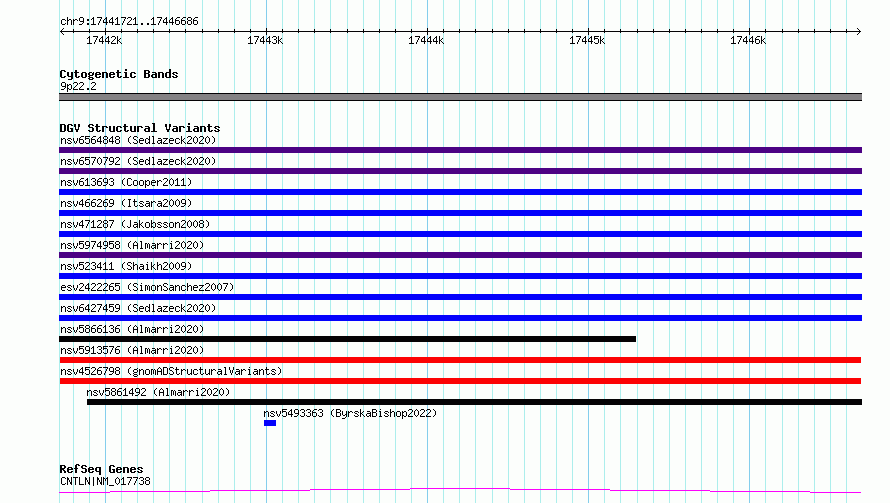The height and width of the screenshot is (503, 890).
Task: Click the 9p22.2 cytogenetic band label
Action: click(x=78, y=86)
